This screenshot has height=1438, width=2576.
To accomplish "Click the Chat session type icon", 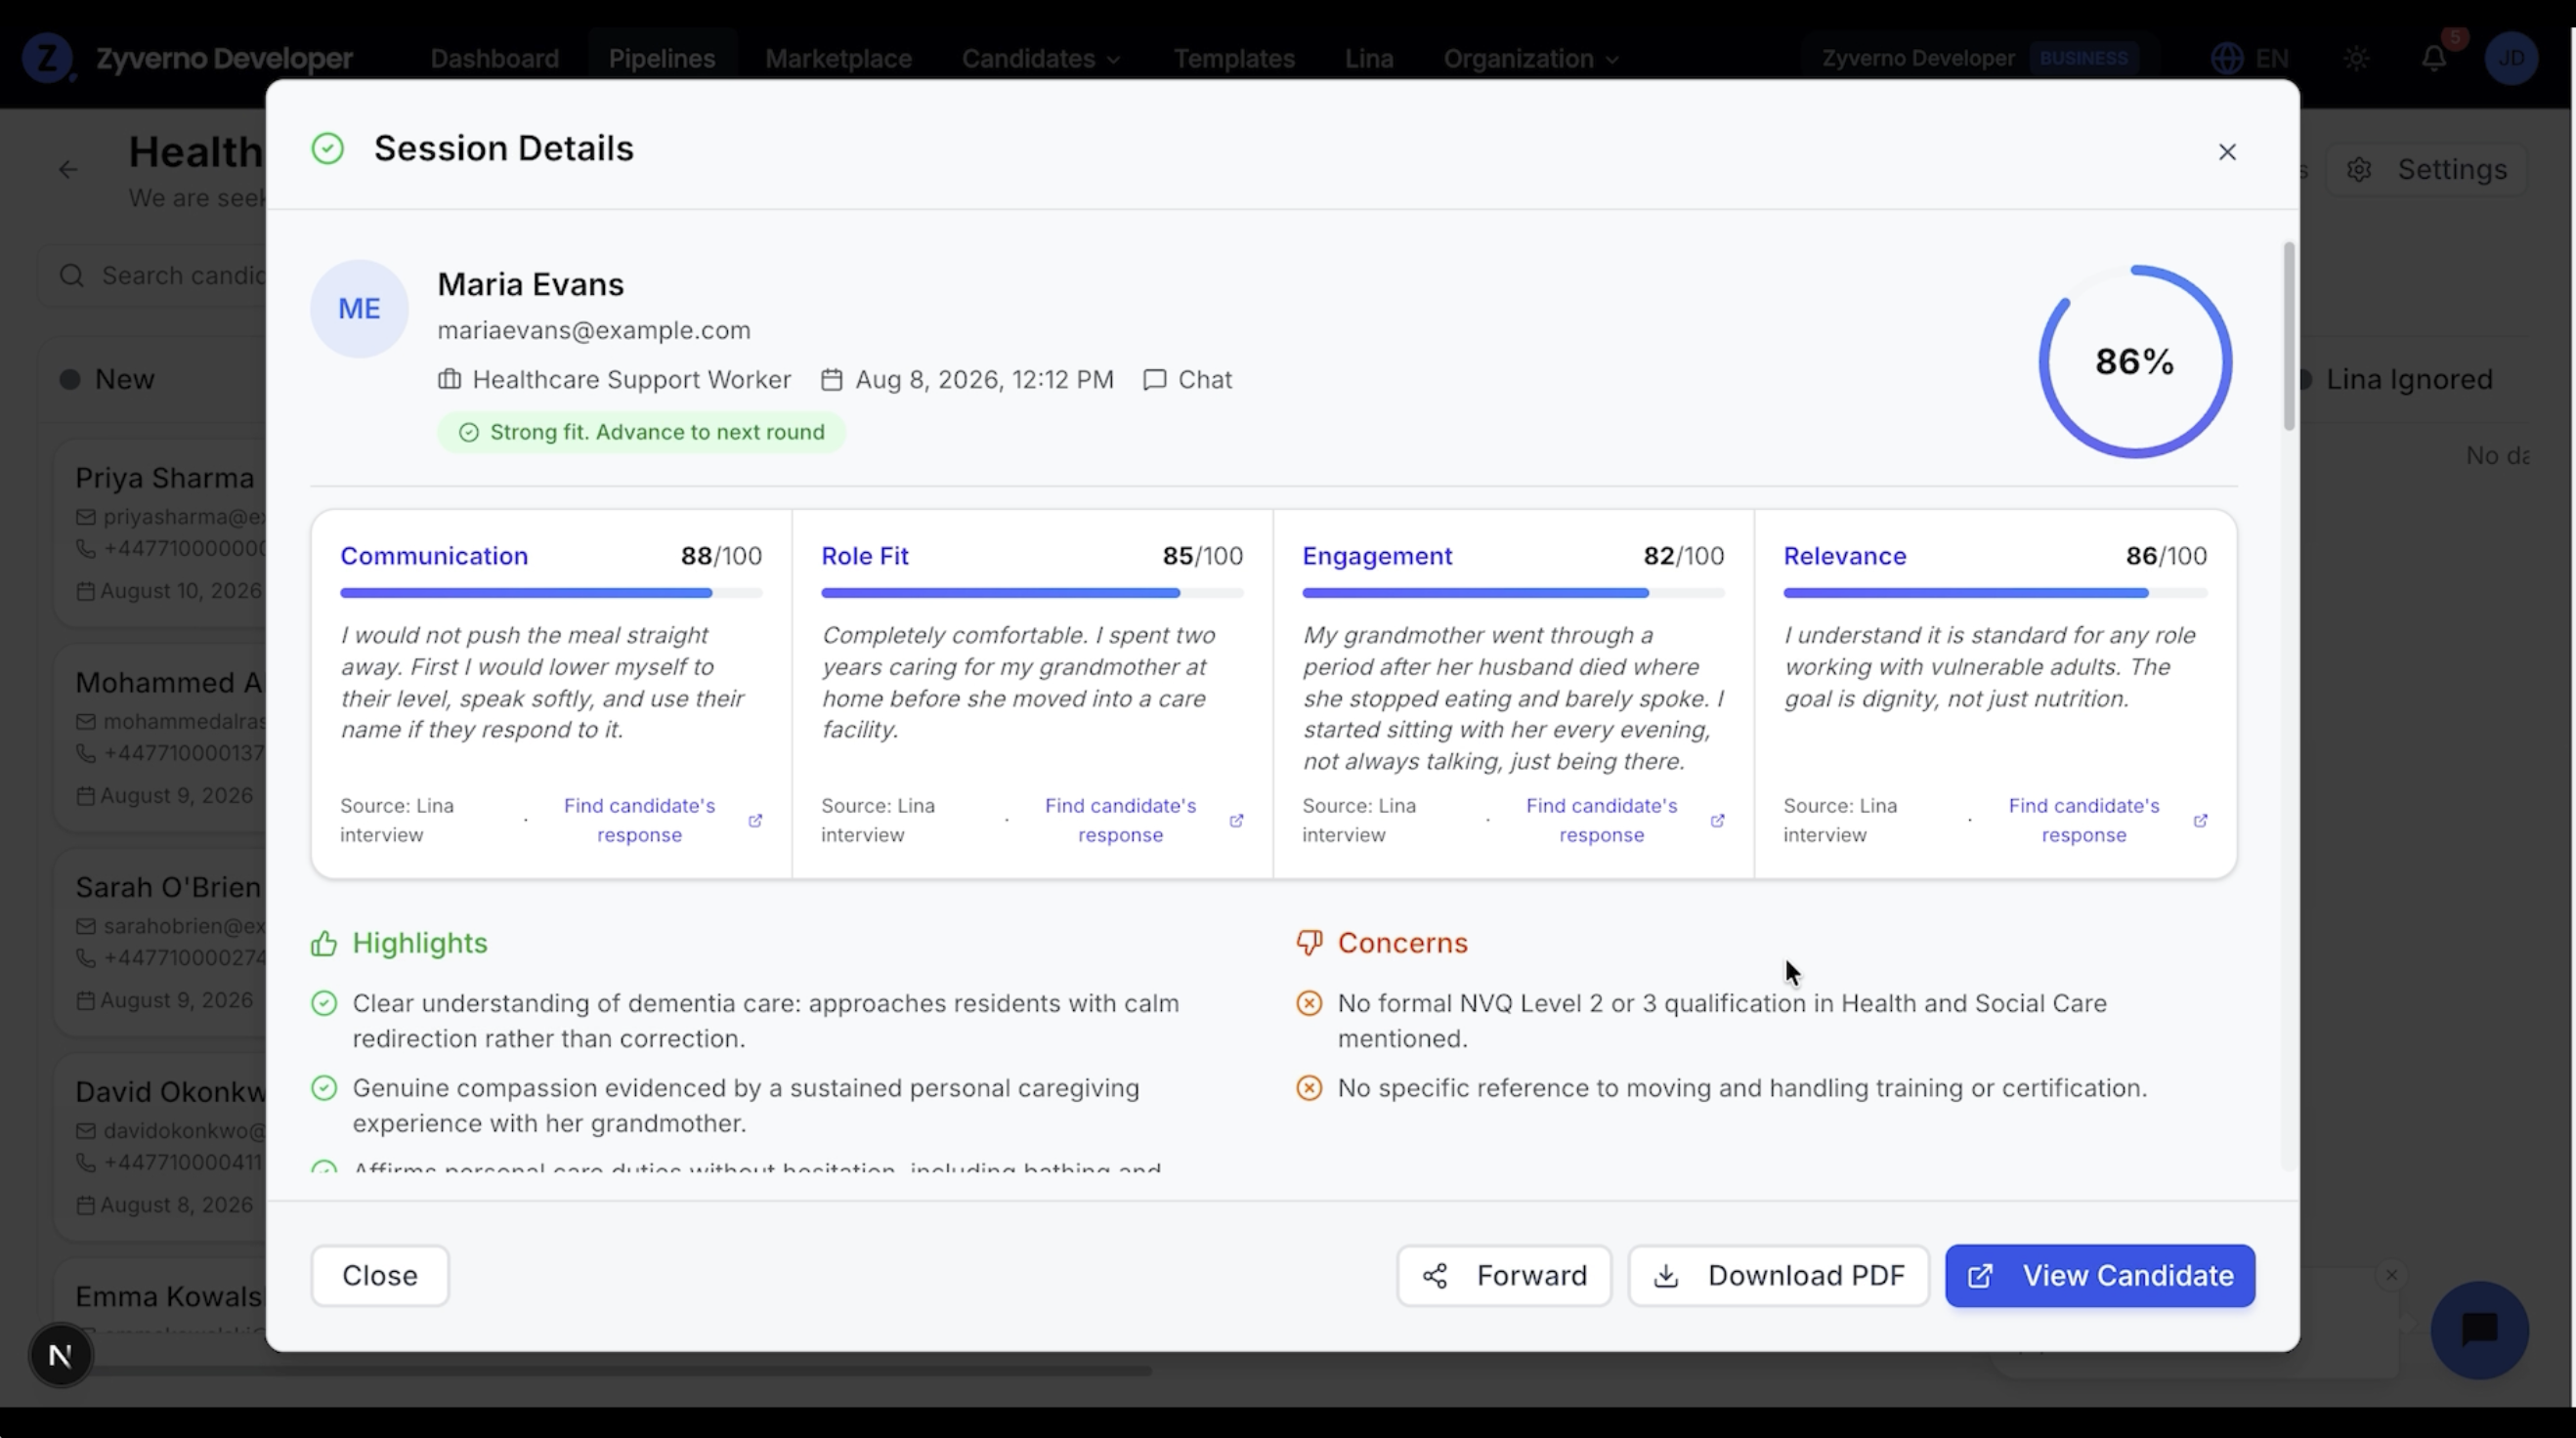I will click(x=1154, y=380).
